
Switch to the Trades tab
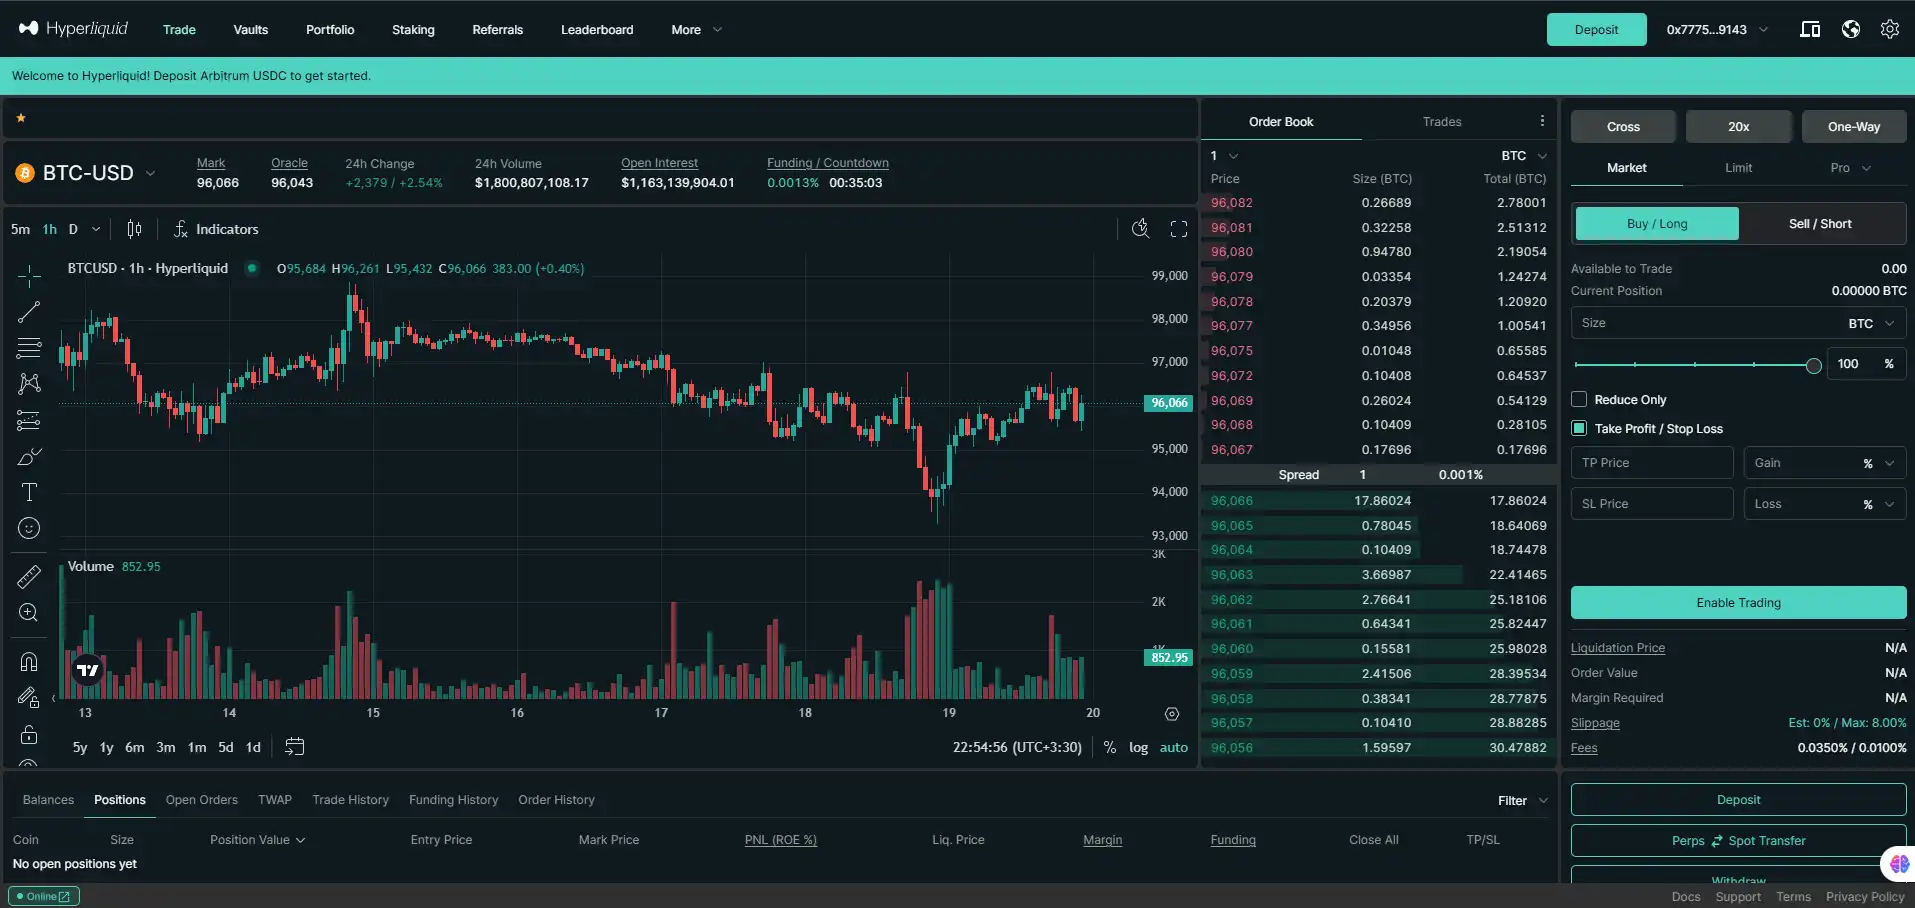pos(1442,121)
